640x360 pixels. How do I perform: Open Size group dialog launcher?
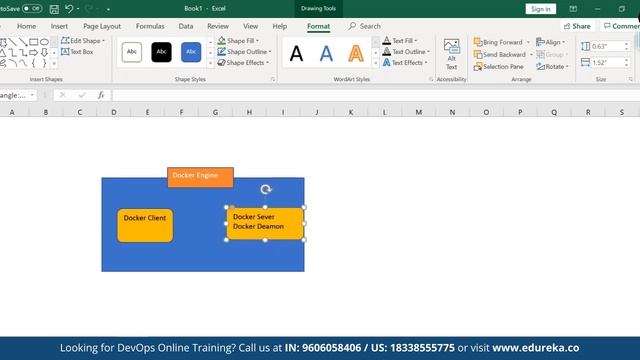[630, 79]
